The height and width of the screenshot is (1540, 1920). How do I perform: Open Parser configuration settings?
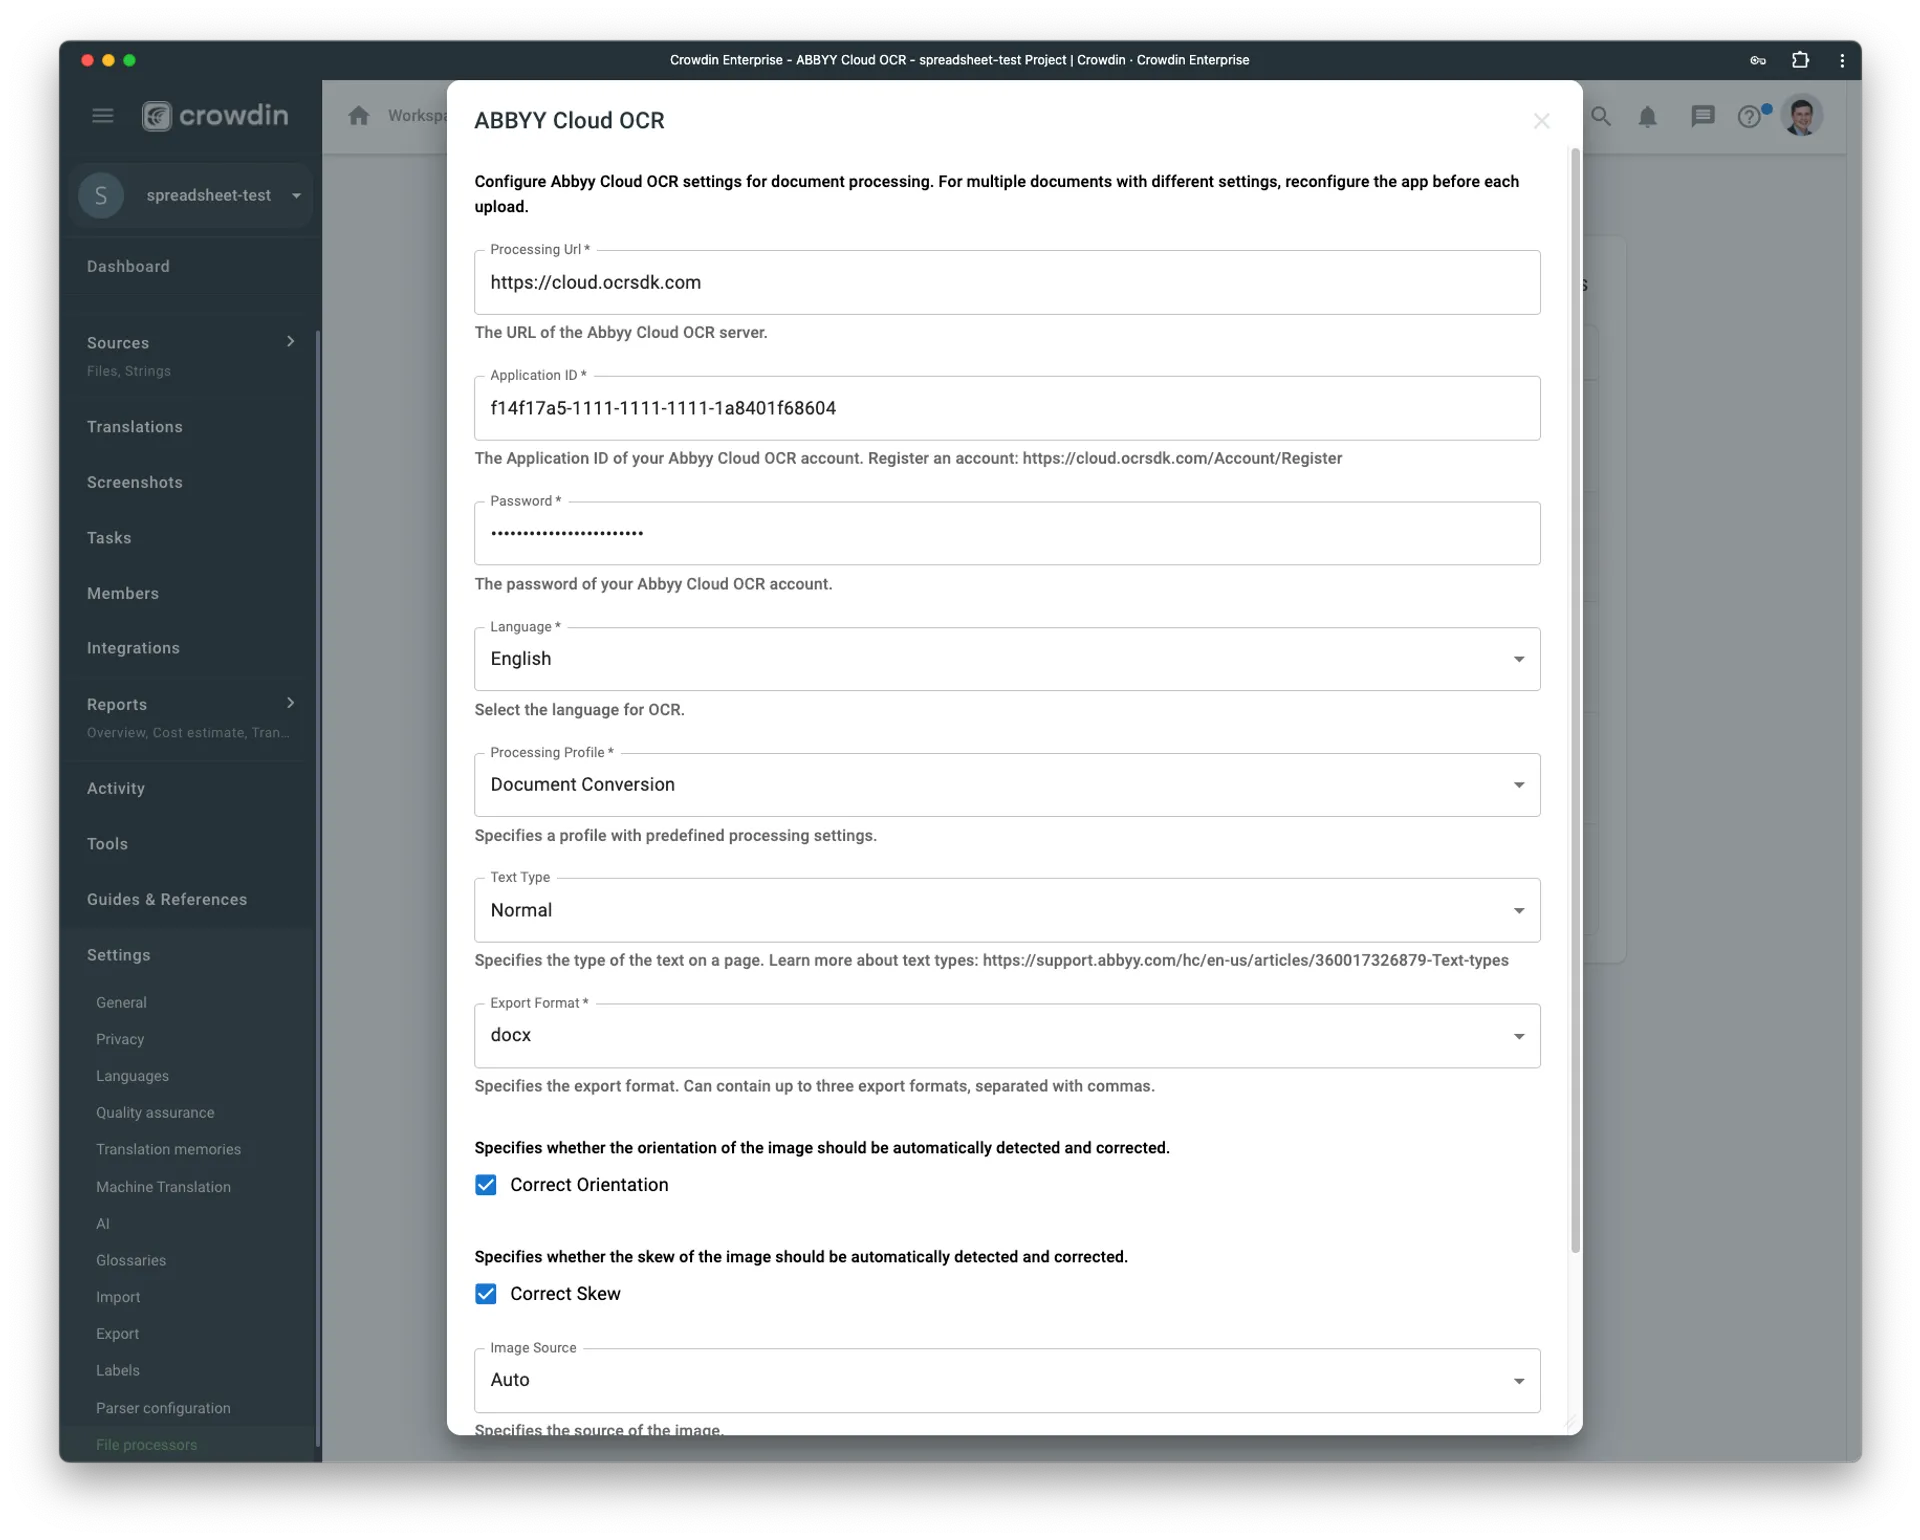click(x=163, y=1409)
